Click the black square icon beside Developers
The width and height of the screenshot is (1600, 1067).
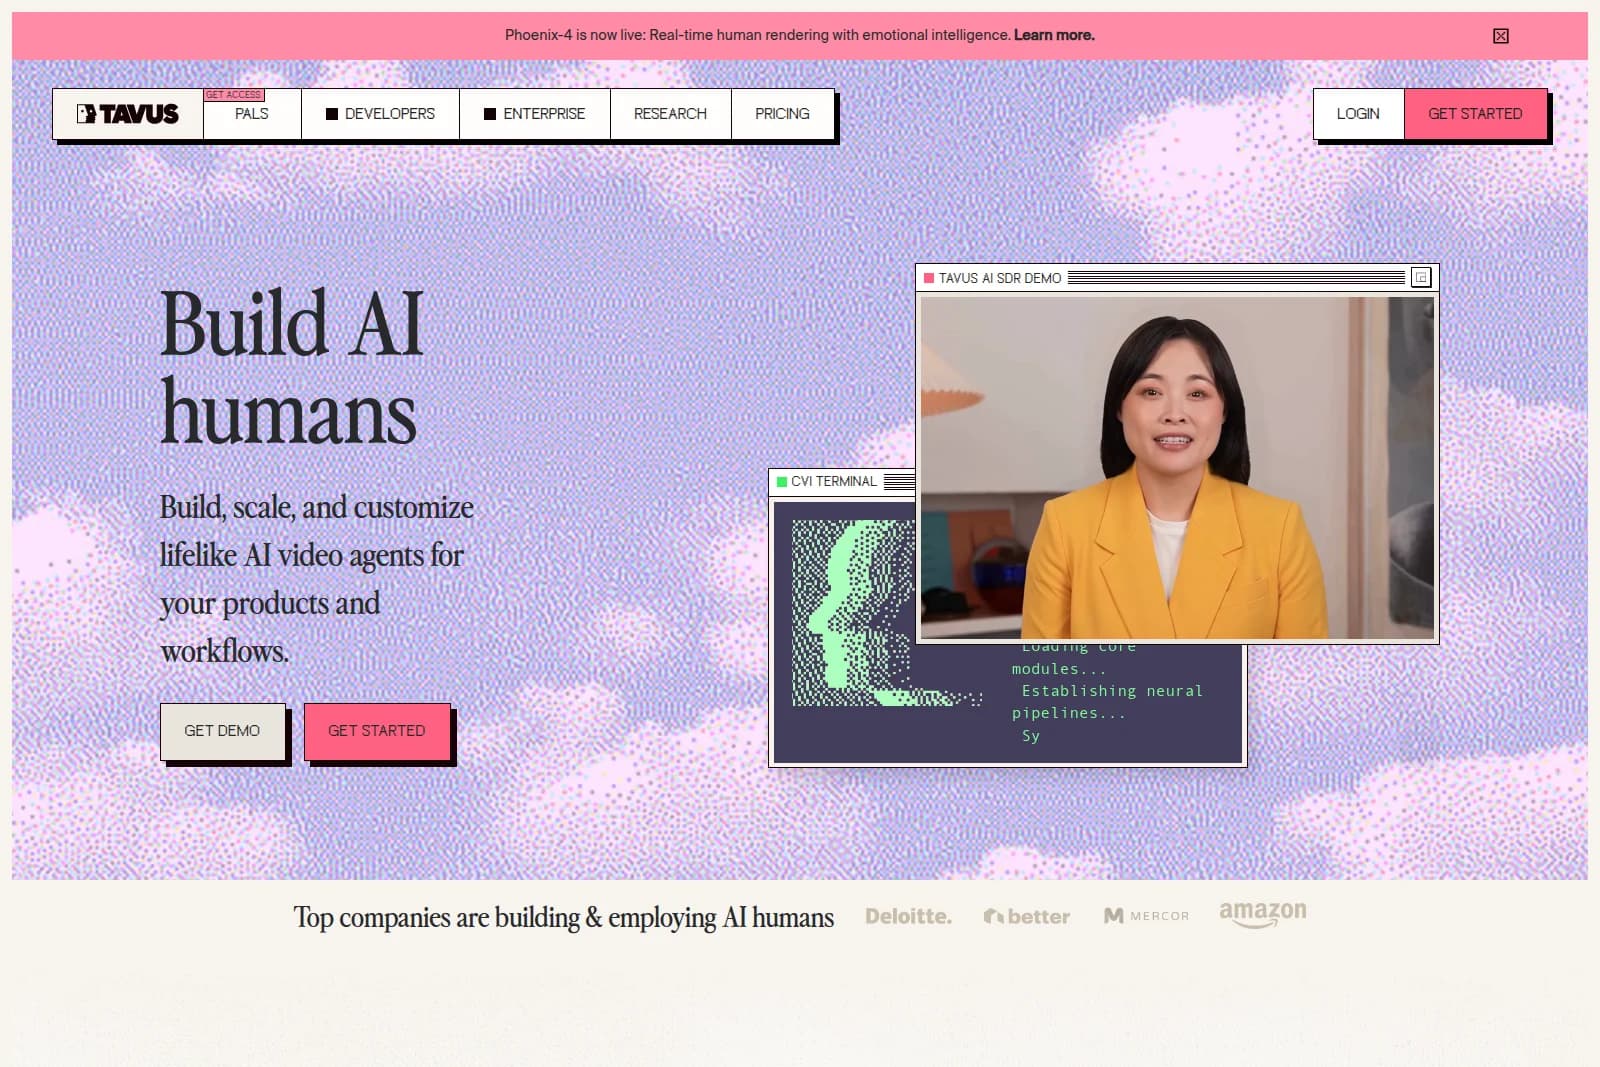[x=330, y=113]
